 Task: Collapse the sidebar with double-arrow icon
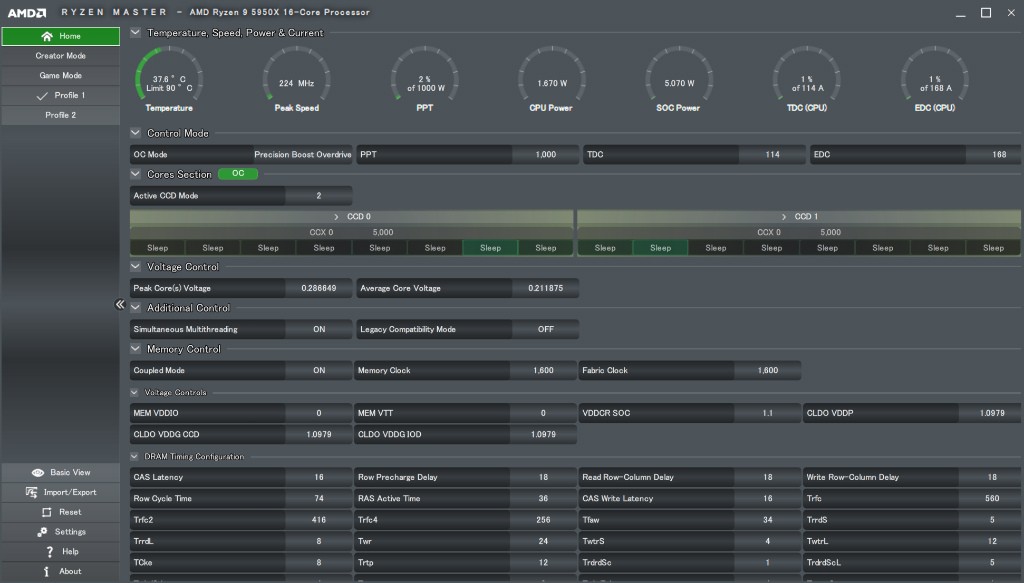120,305
